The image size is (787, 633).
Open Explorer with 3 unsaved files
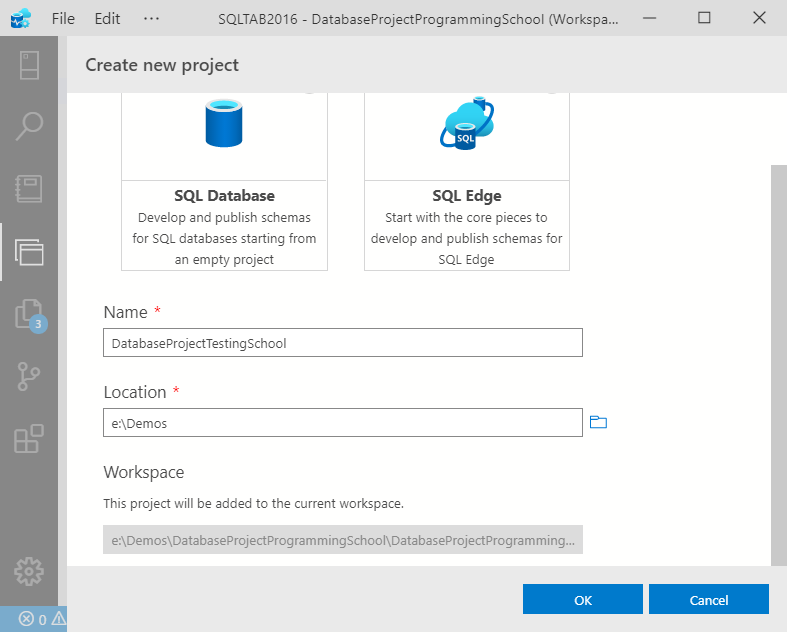(29, 314)
